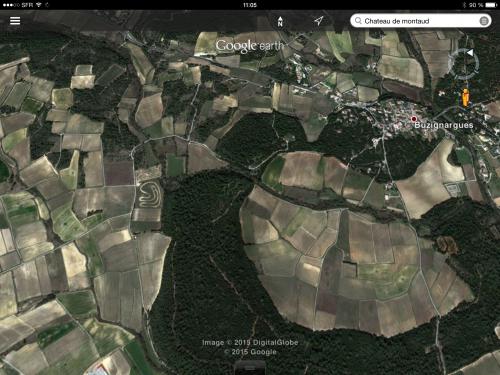
Task: Tap inside the look-around compass ring
Action: click(x=464, y=64)
